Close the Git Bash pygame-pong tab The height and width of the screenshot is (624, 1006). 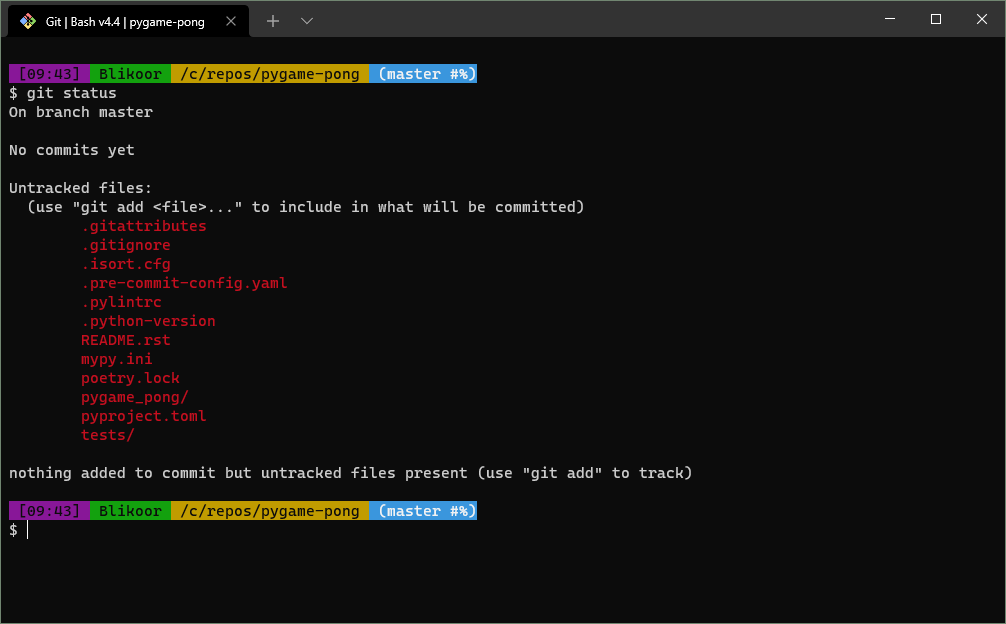click(231, 21)
